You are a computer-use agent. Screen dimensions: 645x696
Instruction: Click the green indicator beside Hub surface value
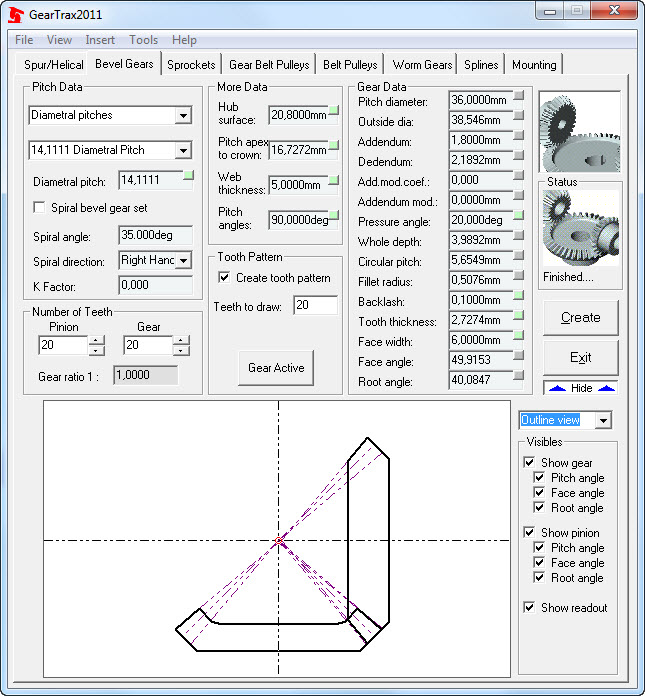[x=333, y=110]
